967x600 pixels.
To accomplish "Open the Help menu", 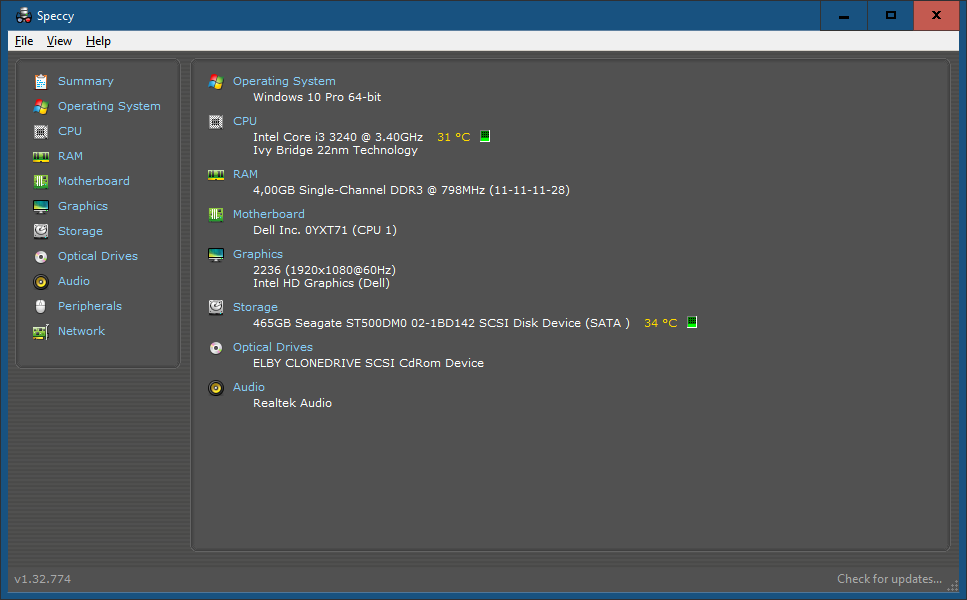I will (98, 41).
